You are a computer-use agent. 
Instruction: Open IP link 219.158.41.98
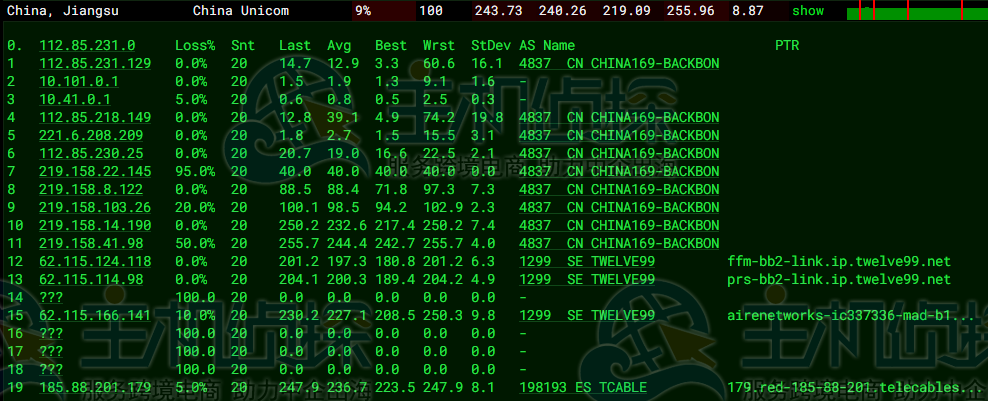tap(91, 243)
